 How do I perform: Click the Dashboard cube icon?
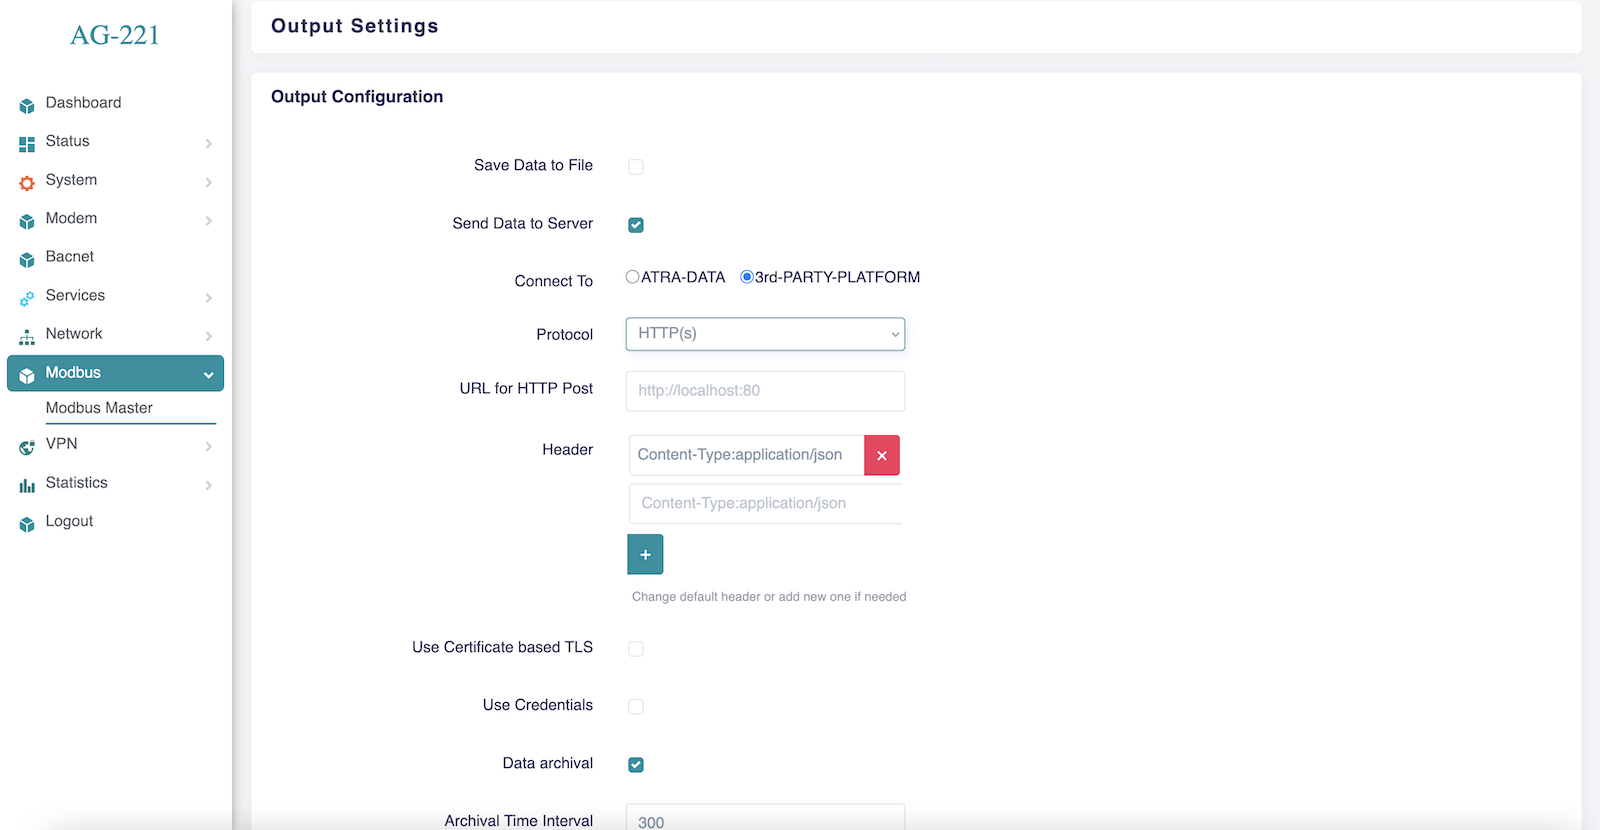[27, 105]
